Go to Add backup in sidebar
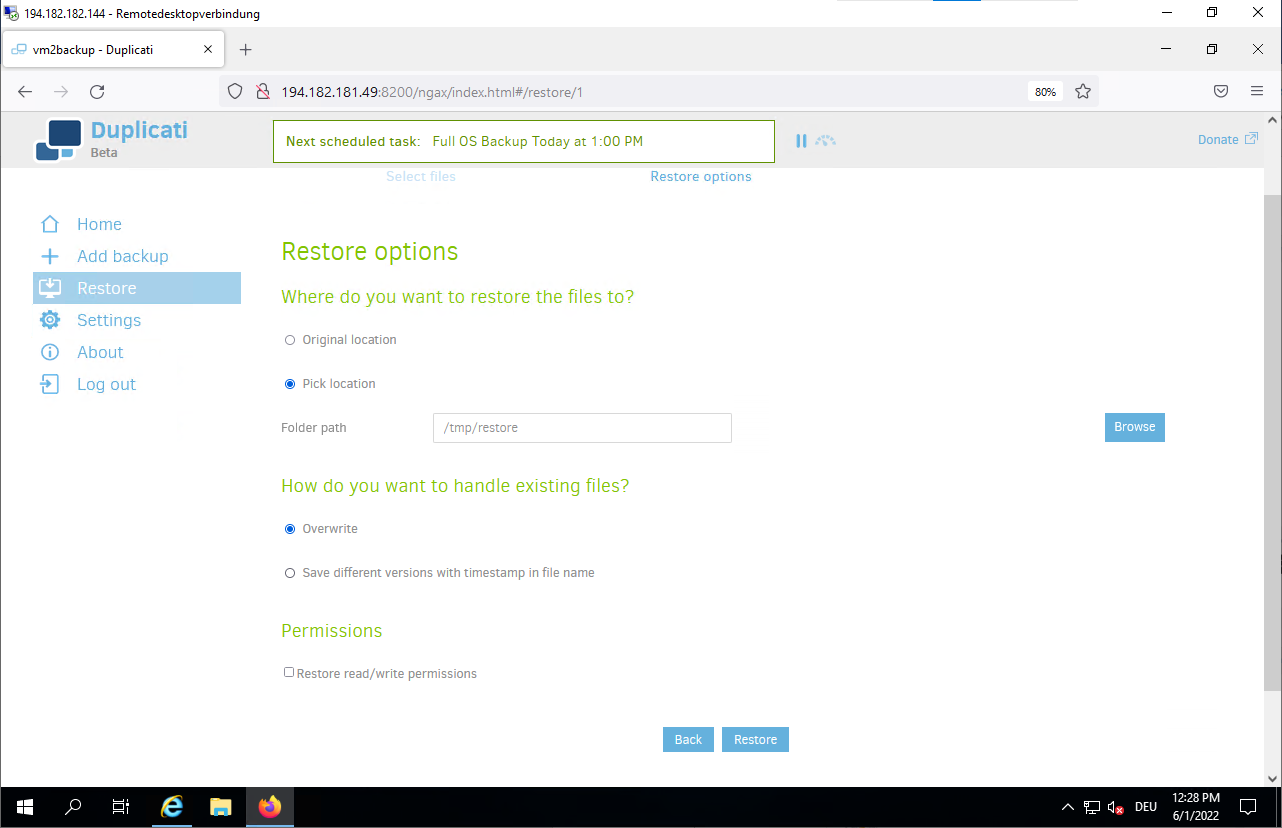1282x828 pixels. click(122, 256)
